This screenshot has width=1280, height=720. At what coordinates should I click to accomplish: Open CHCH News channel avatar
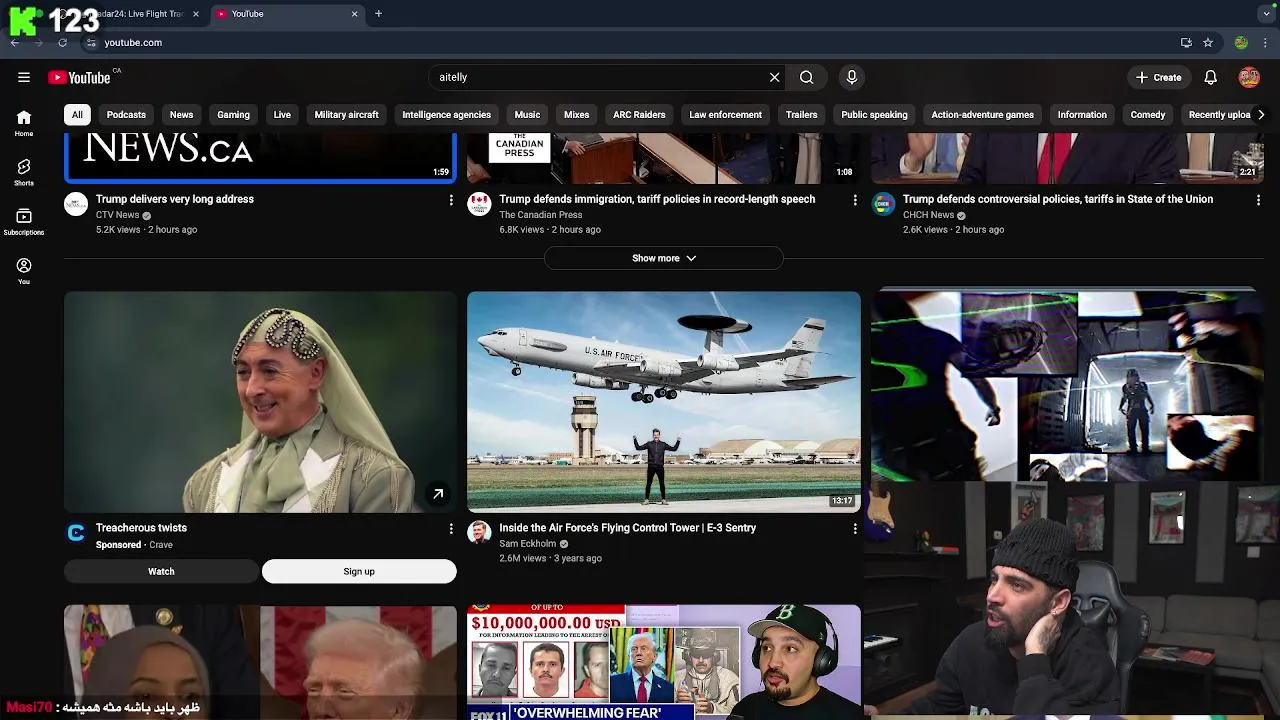(x=883, y=204)
